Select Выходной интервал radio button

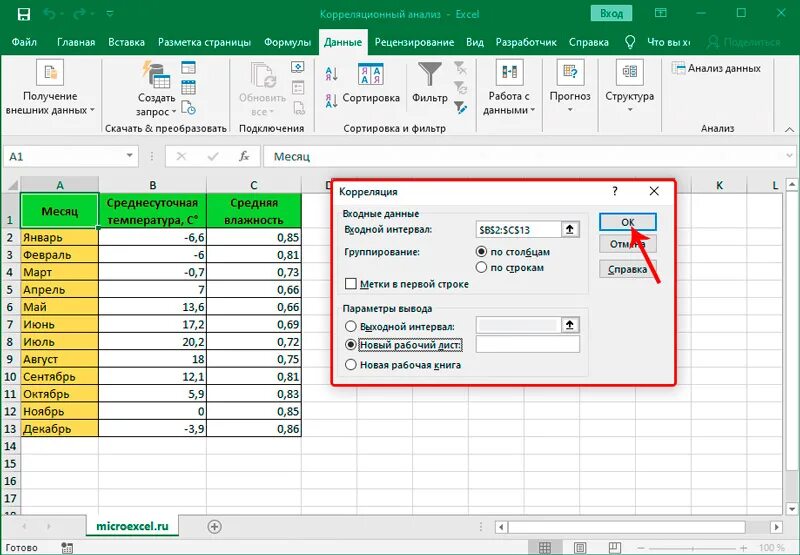(x=351, y=326)
